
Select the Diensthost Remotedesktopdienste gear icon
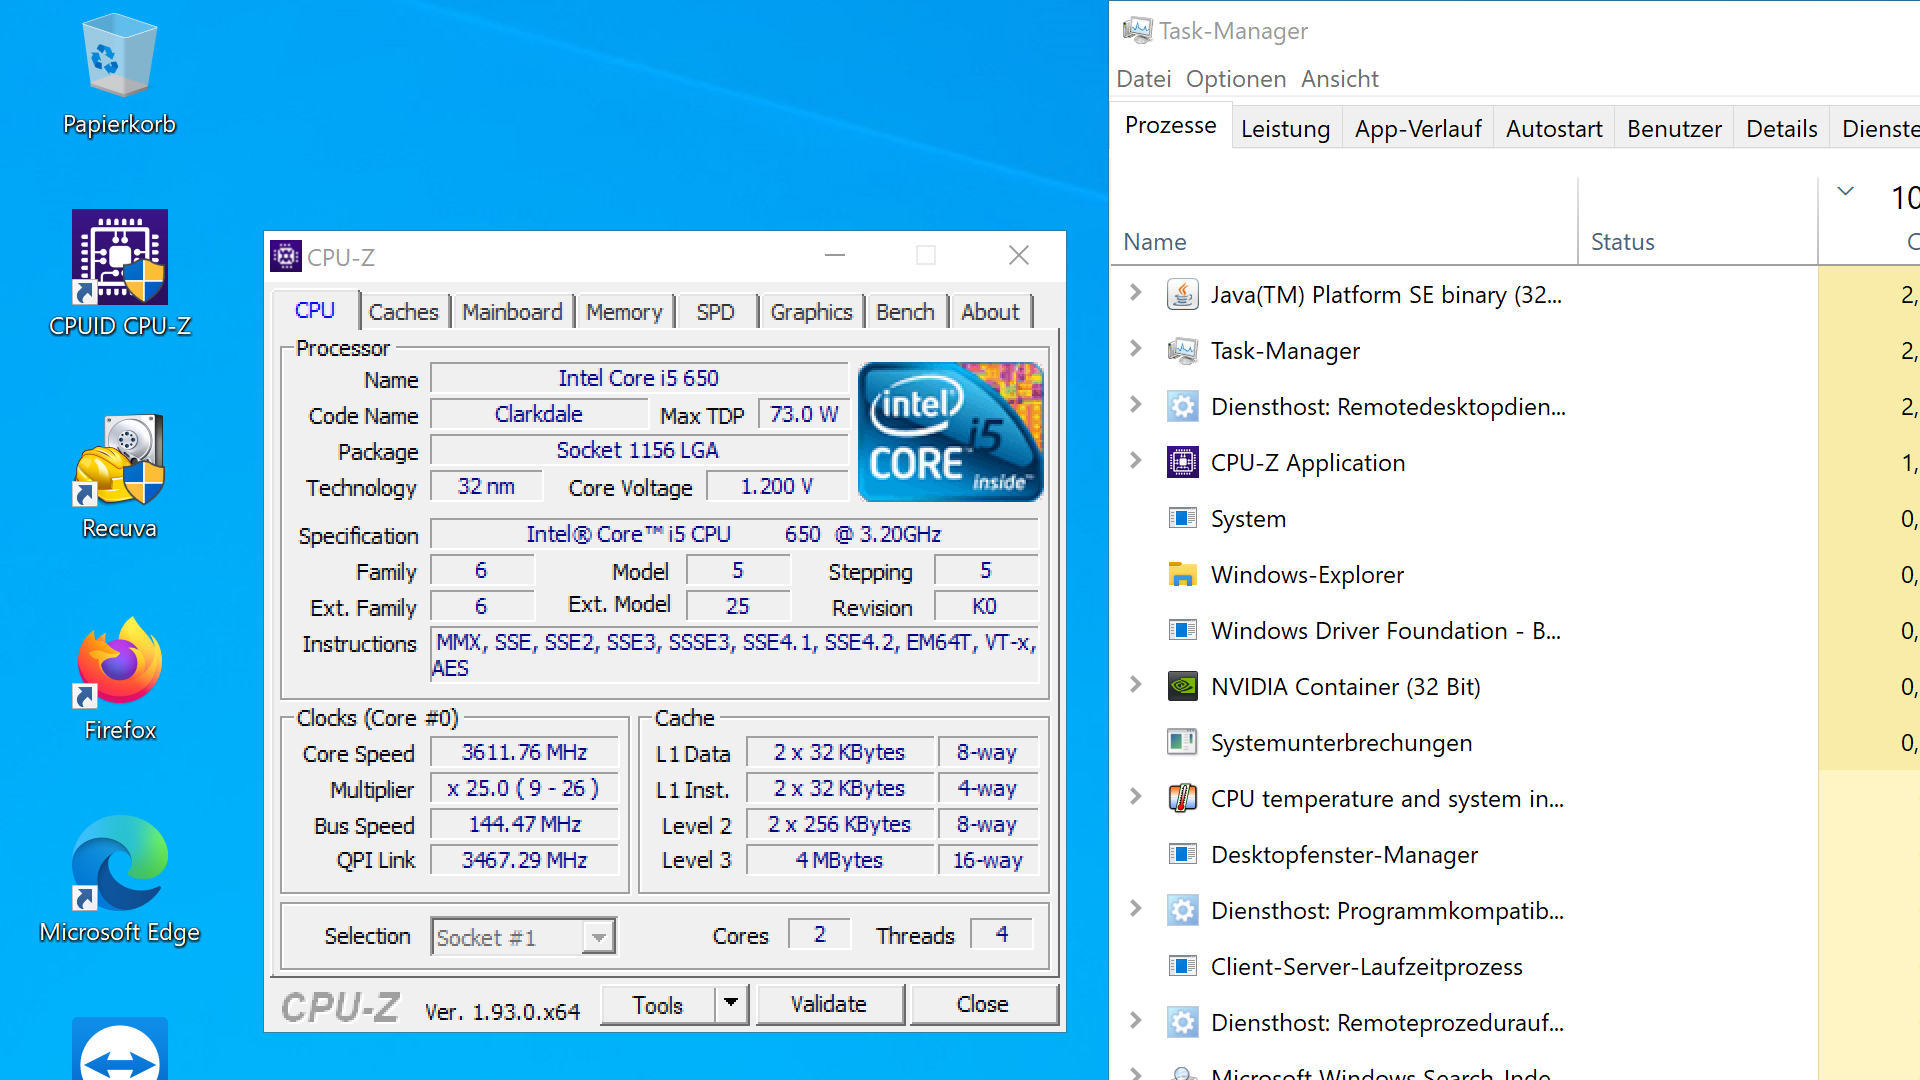(1183, 407)
